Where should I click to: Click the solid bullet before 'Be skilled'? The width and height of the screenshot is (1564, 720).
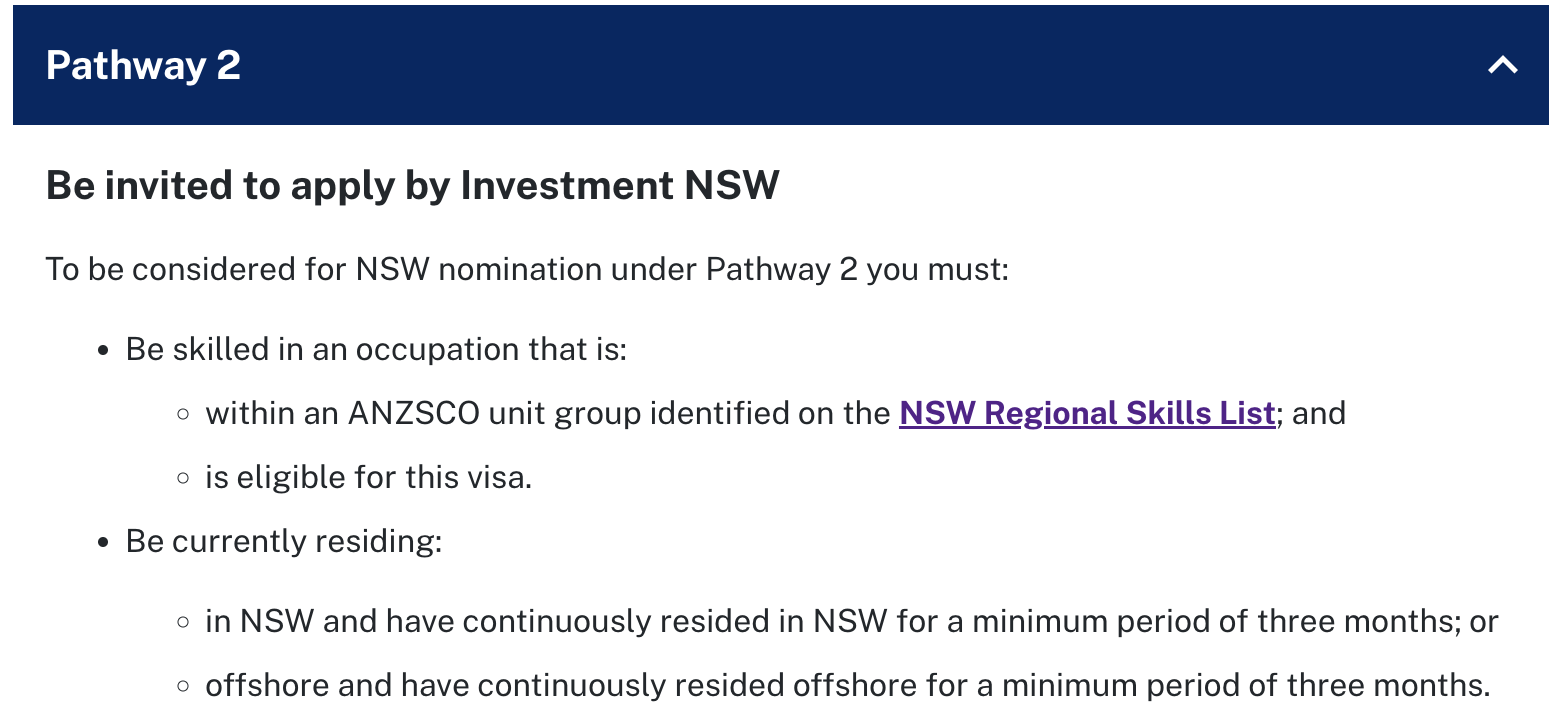coord(102,351)
